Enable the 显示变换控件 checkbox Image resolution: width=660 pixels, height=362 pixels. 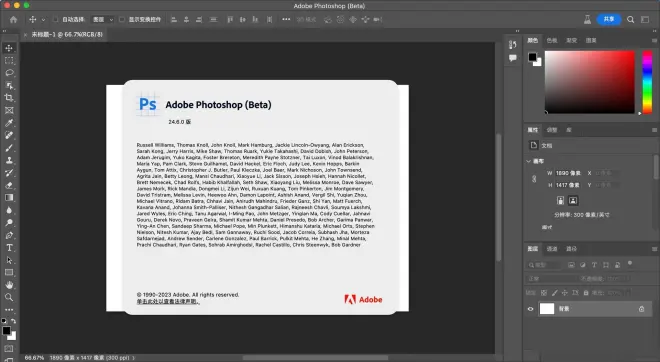tap(122, 19)
